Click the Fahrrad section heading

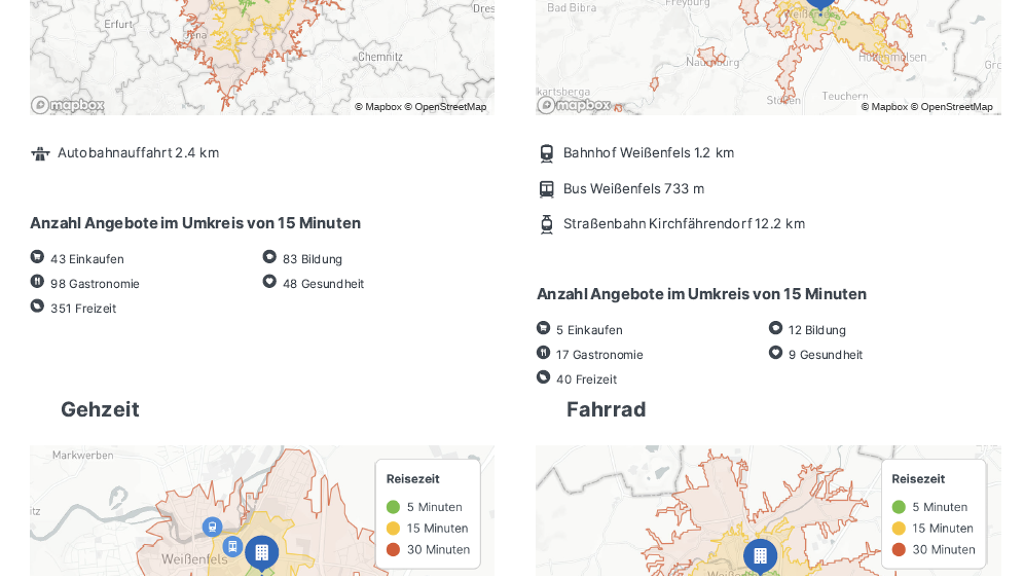(606, 409)
